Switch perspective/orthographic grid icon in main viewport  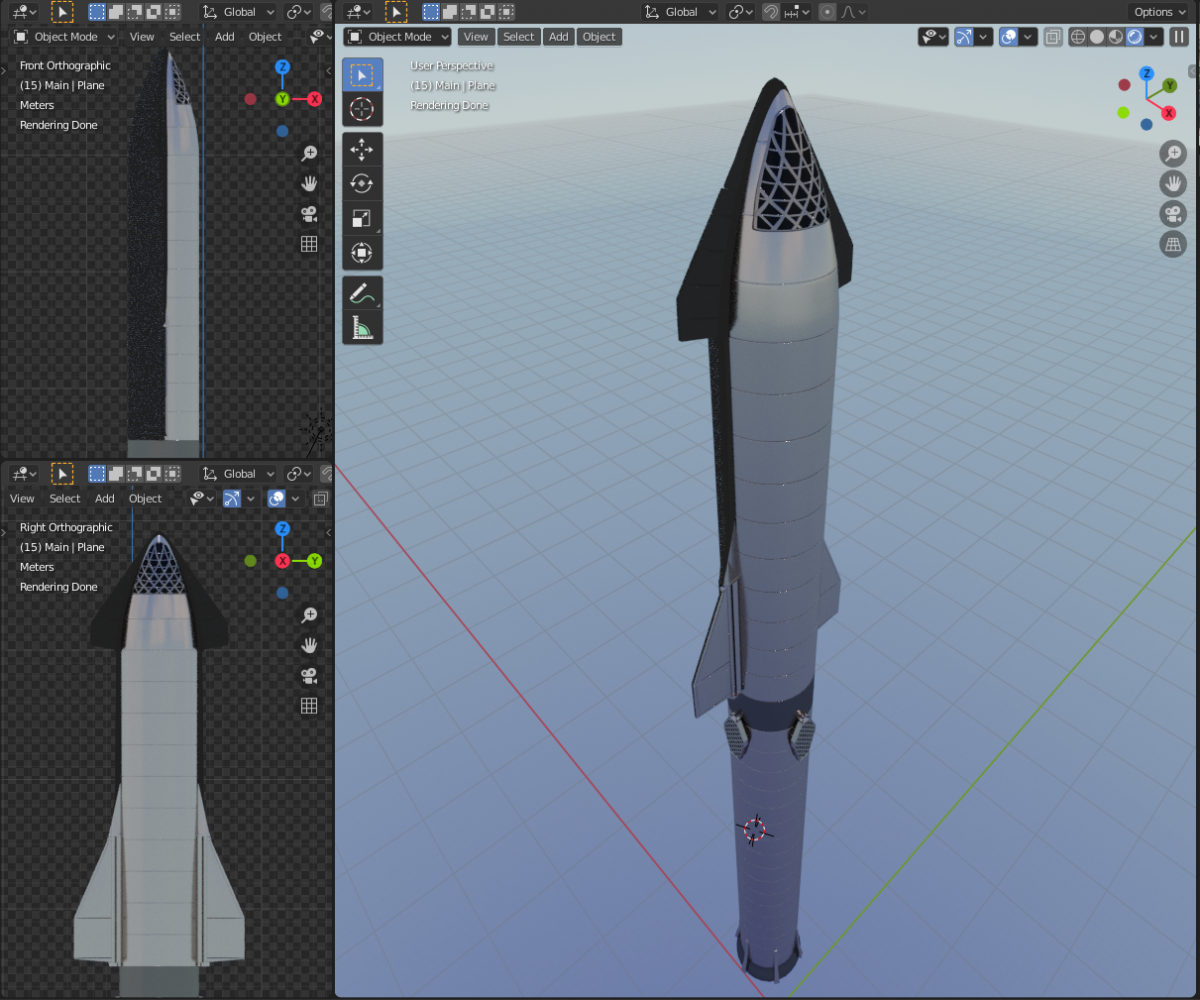[1173, 244]
